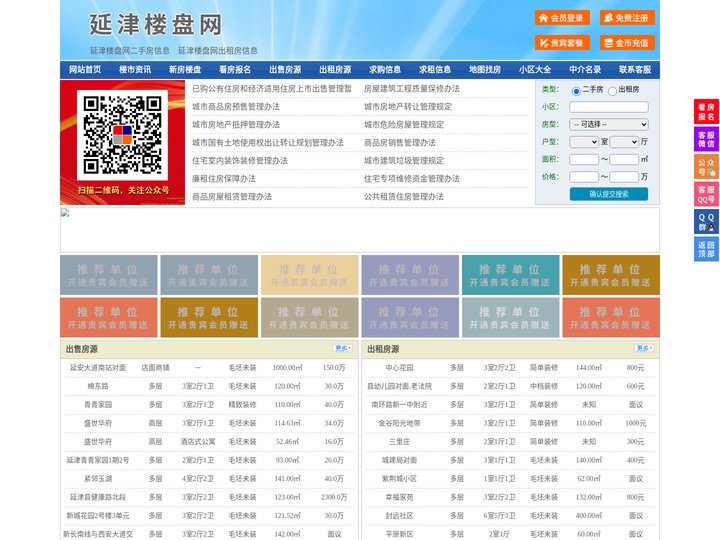This screenshot has height=540, width=720.
Task: Open 求租信息 nav item
Action: (435, 70)
